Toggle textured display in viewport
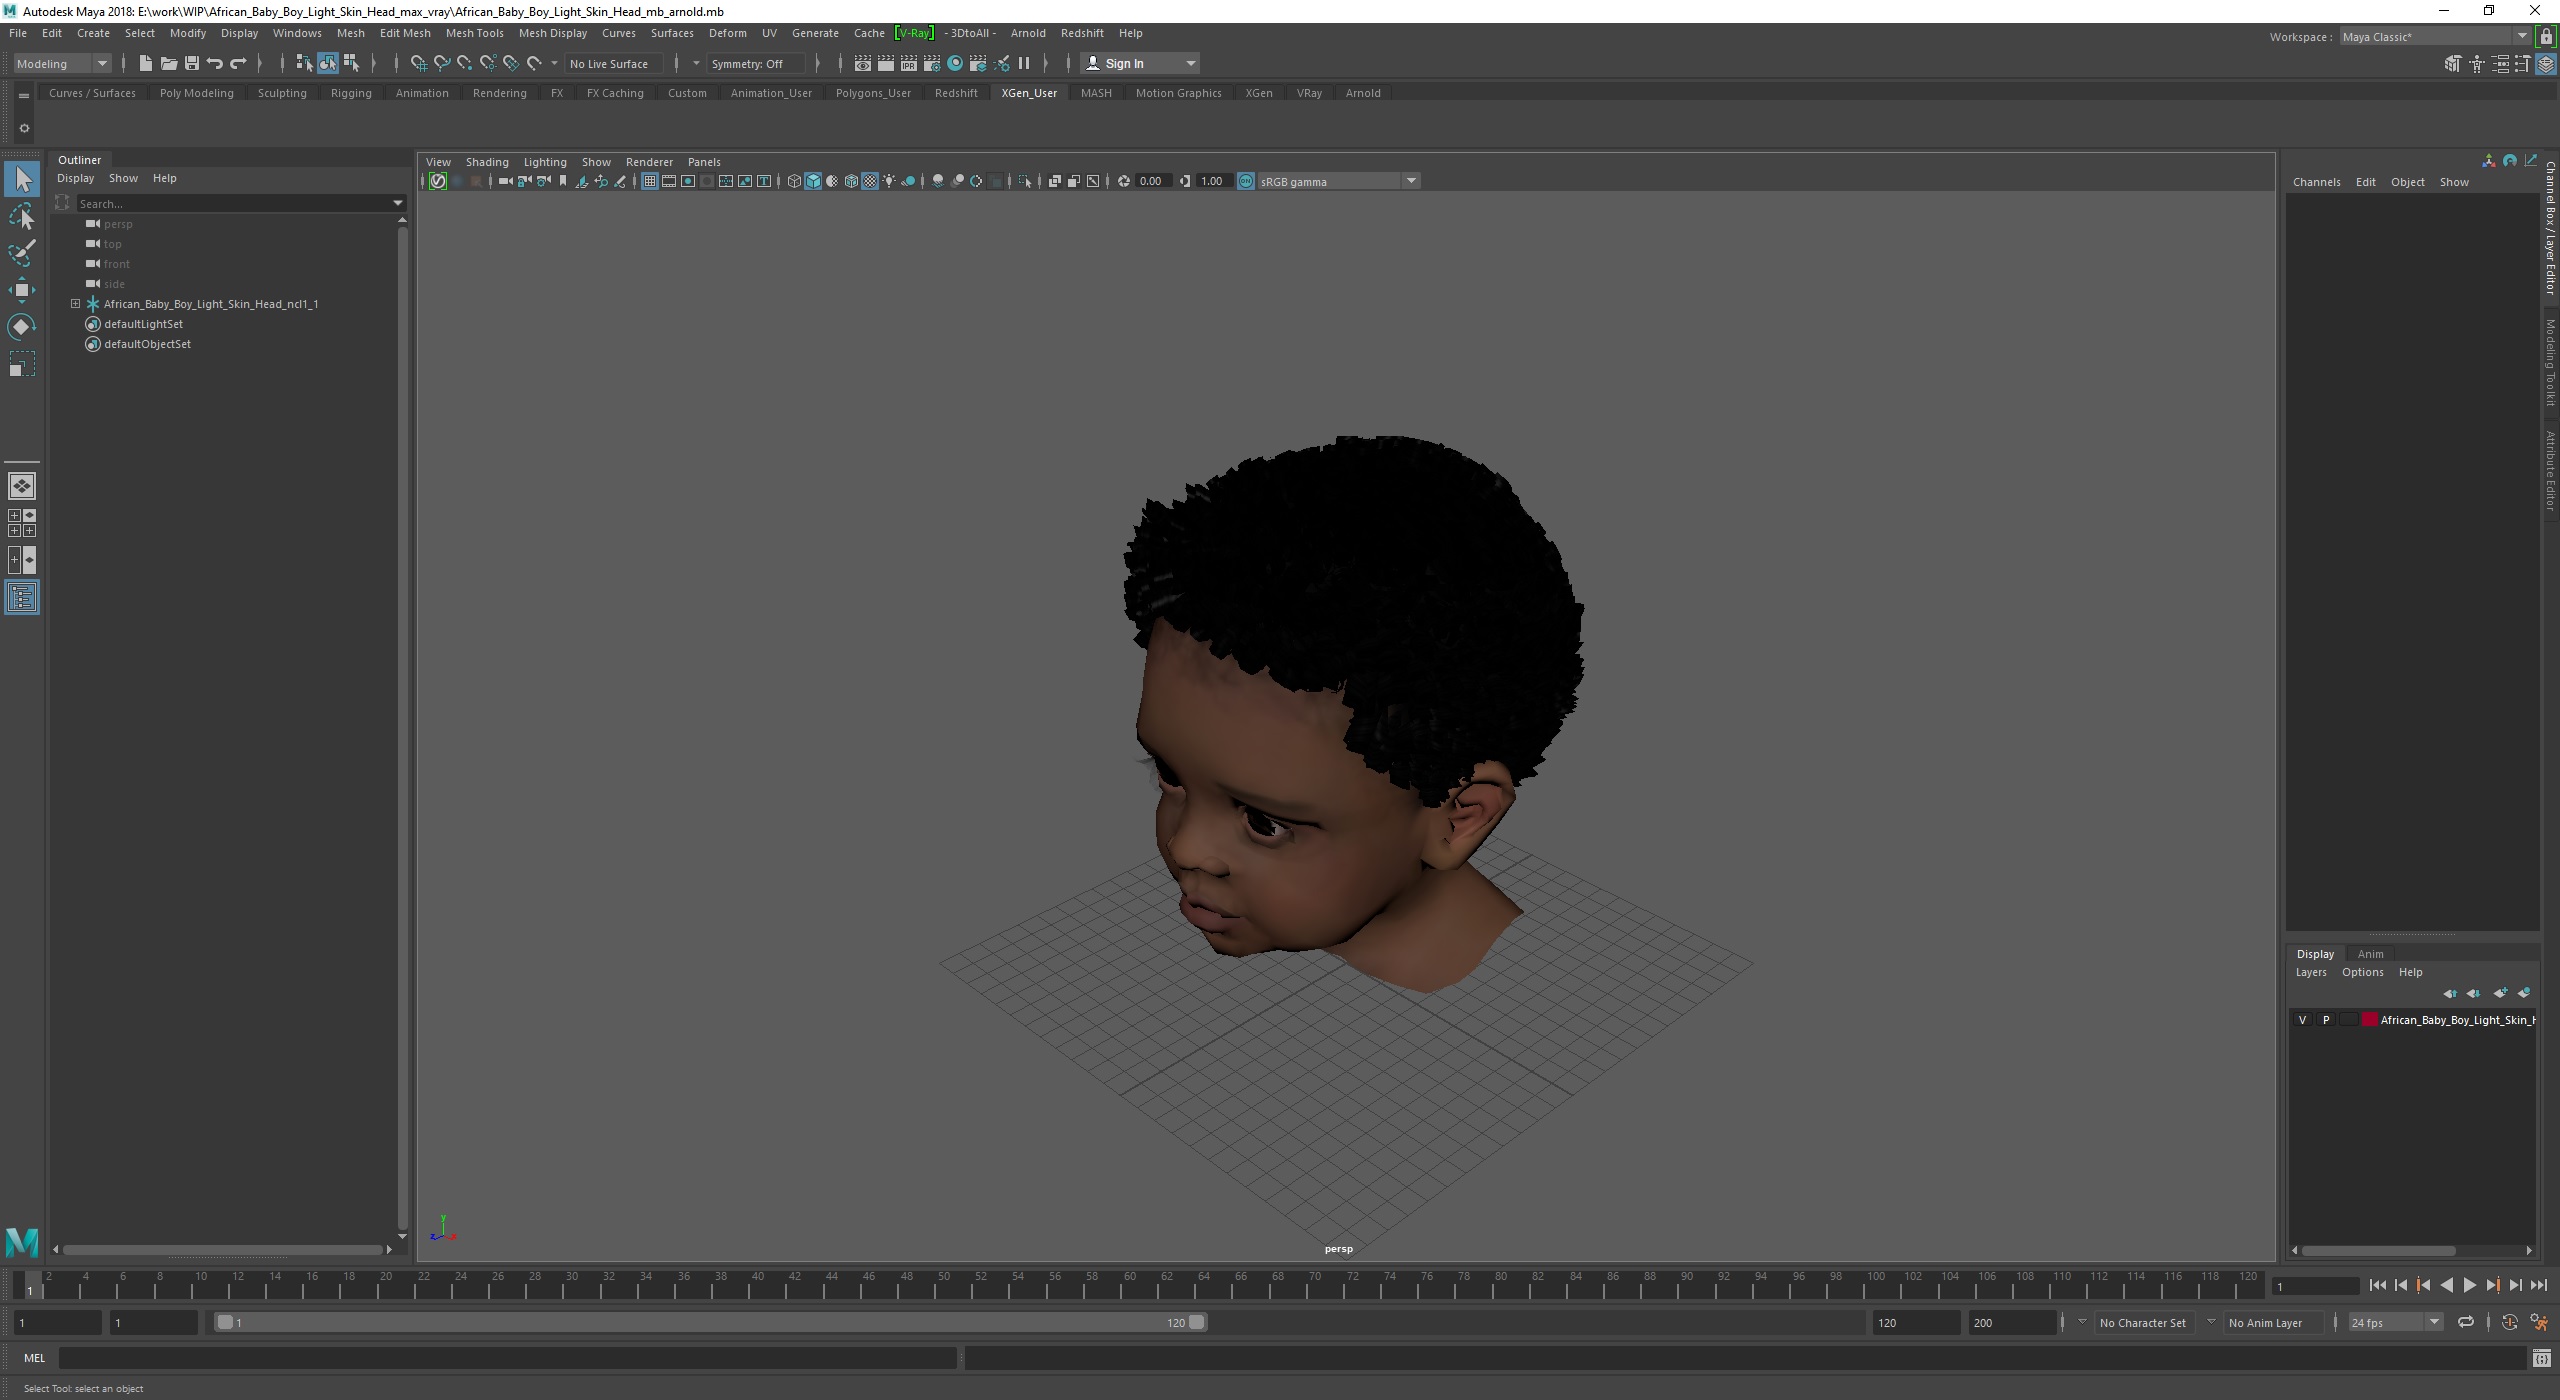 pyautogui.click(x=870, y=181)
